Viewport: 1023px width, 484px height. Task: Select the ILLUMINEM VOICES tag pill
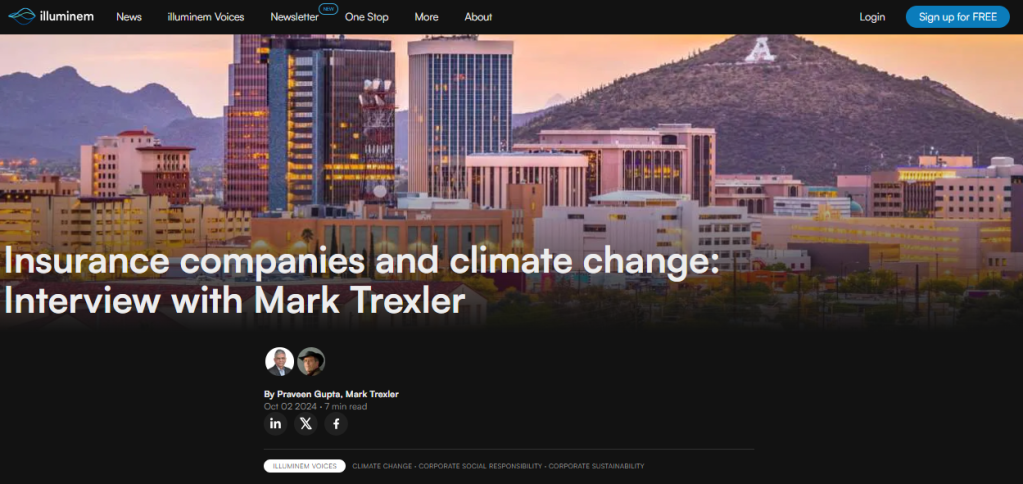point(305,466)
